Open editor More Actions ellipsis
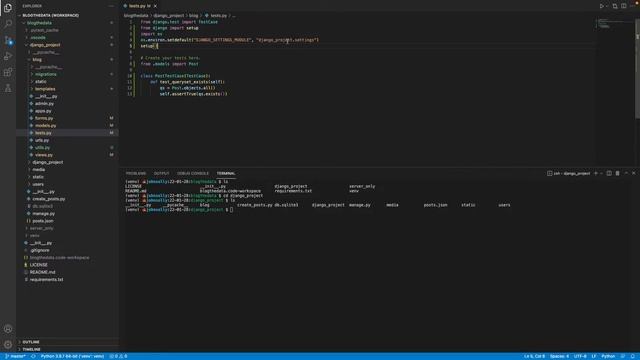The width and height of the screenshot is (640, 360). pos(633,6)
